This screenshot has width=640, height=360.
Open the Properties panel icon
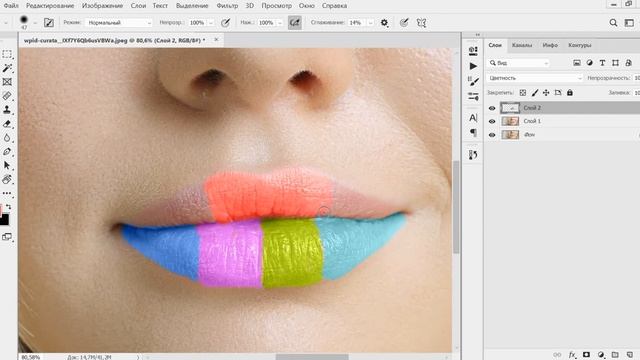tap(473, 51)
